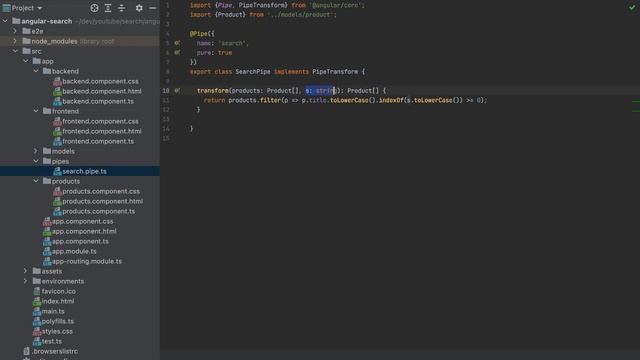Open Project panel settings gear

[x=139, y=8]
